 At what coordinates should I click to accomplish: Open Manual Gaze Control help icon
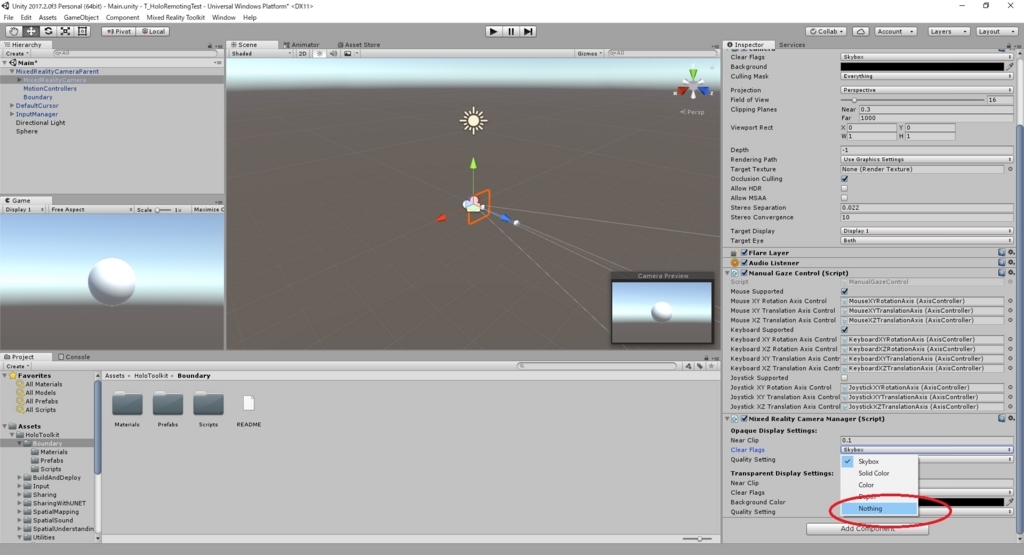point(1001,273)
